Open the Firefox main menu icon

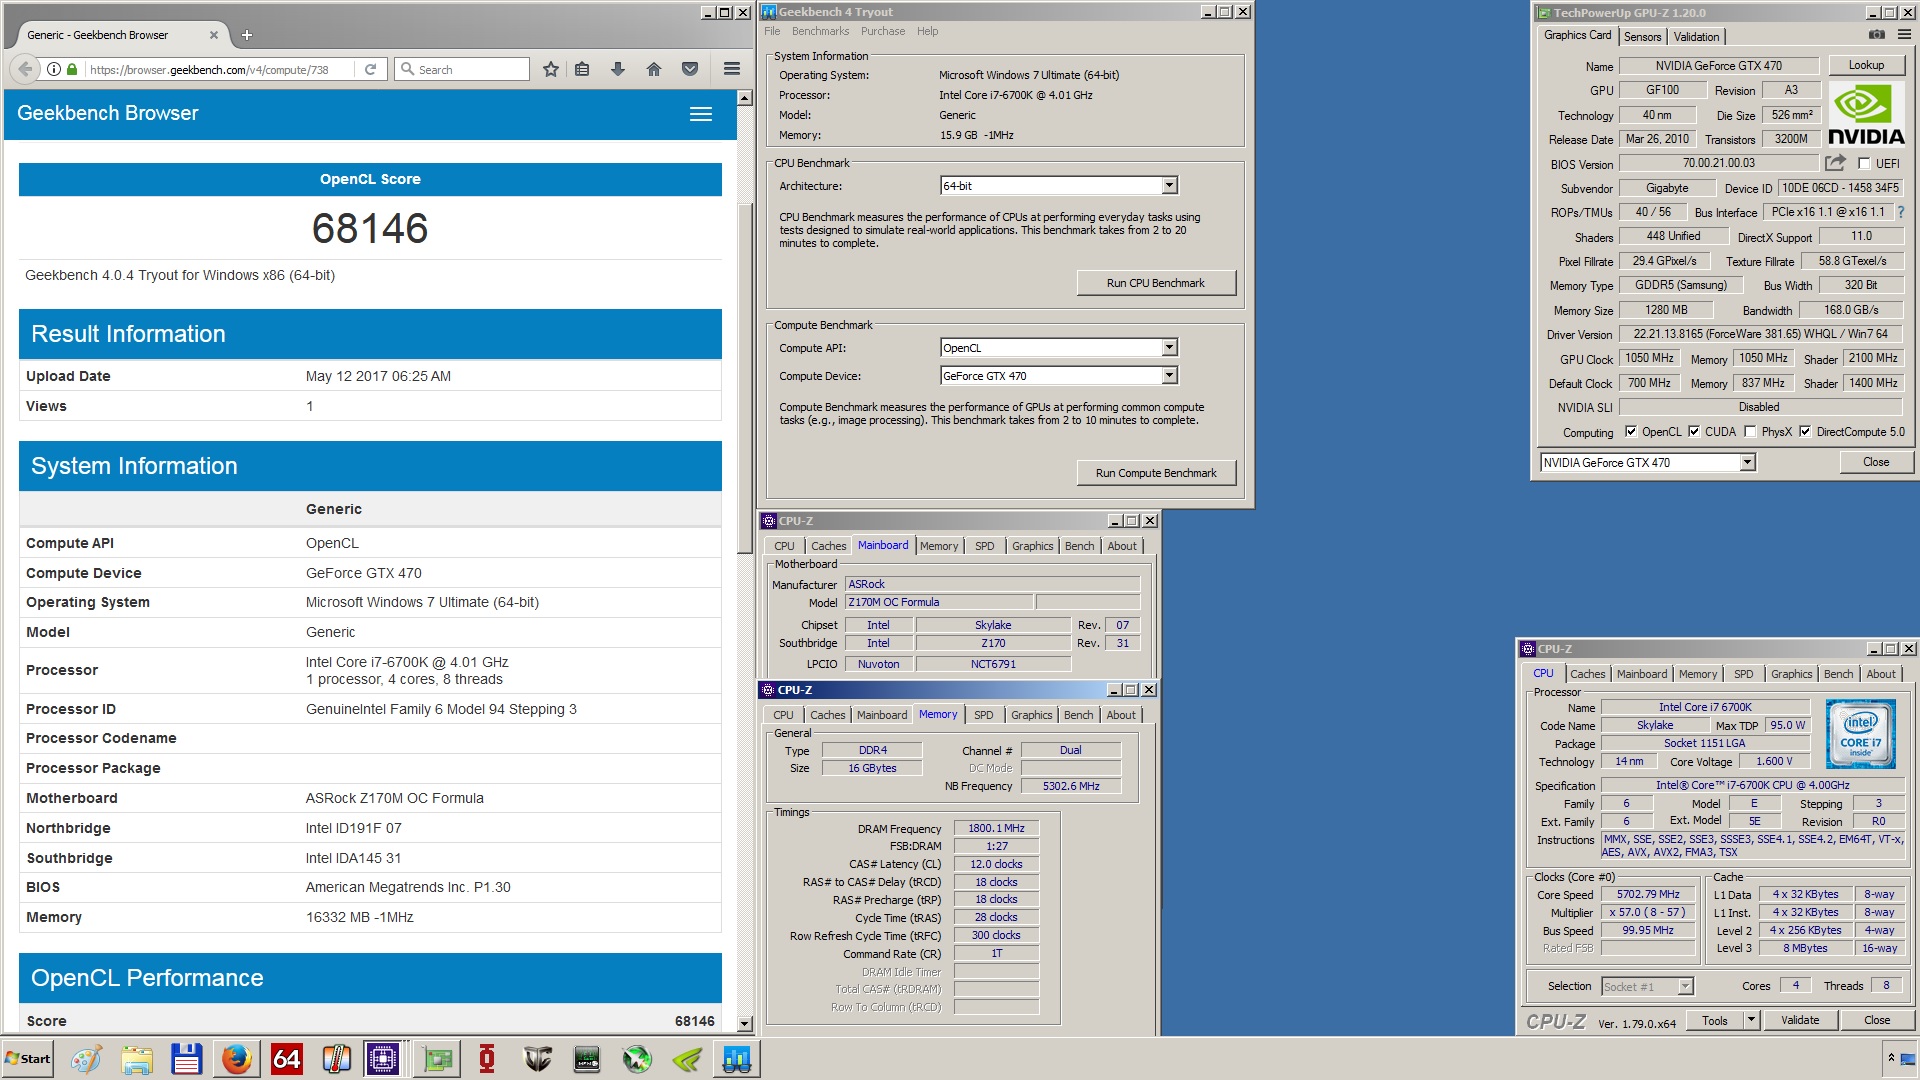coord(732,69)
